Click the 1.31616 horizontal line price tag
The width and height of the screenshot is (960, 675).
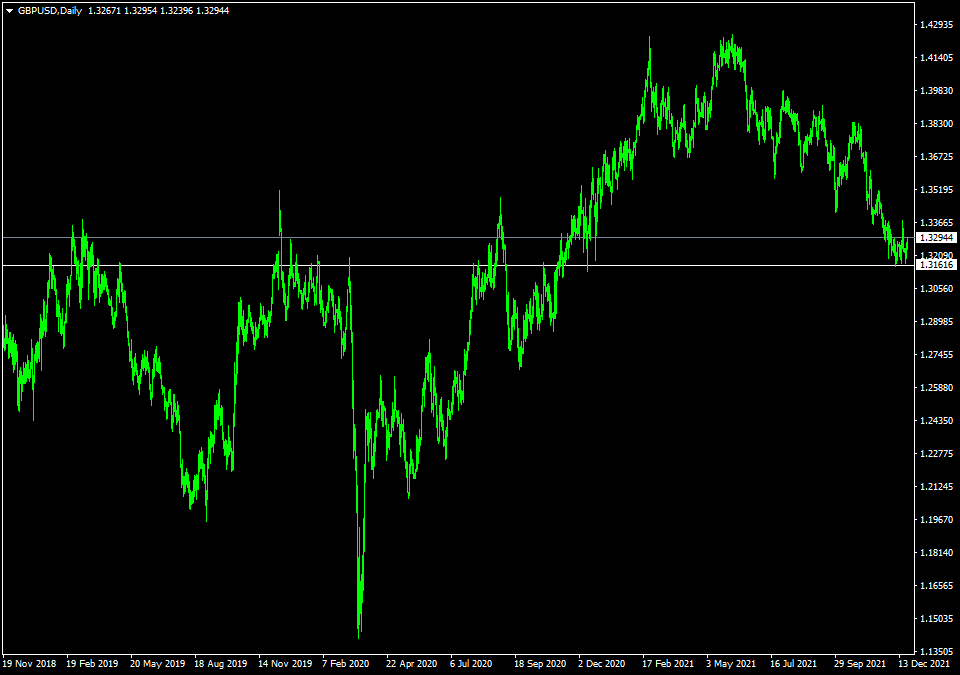936,265
